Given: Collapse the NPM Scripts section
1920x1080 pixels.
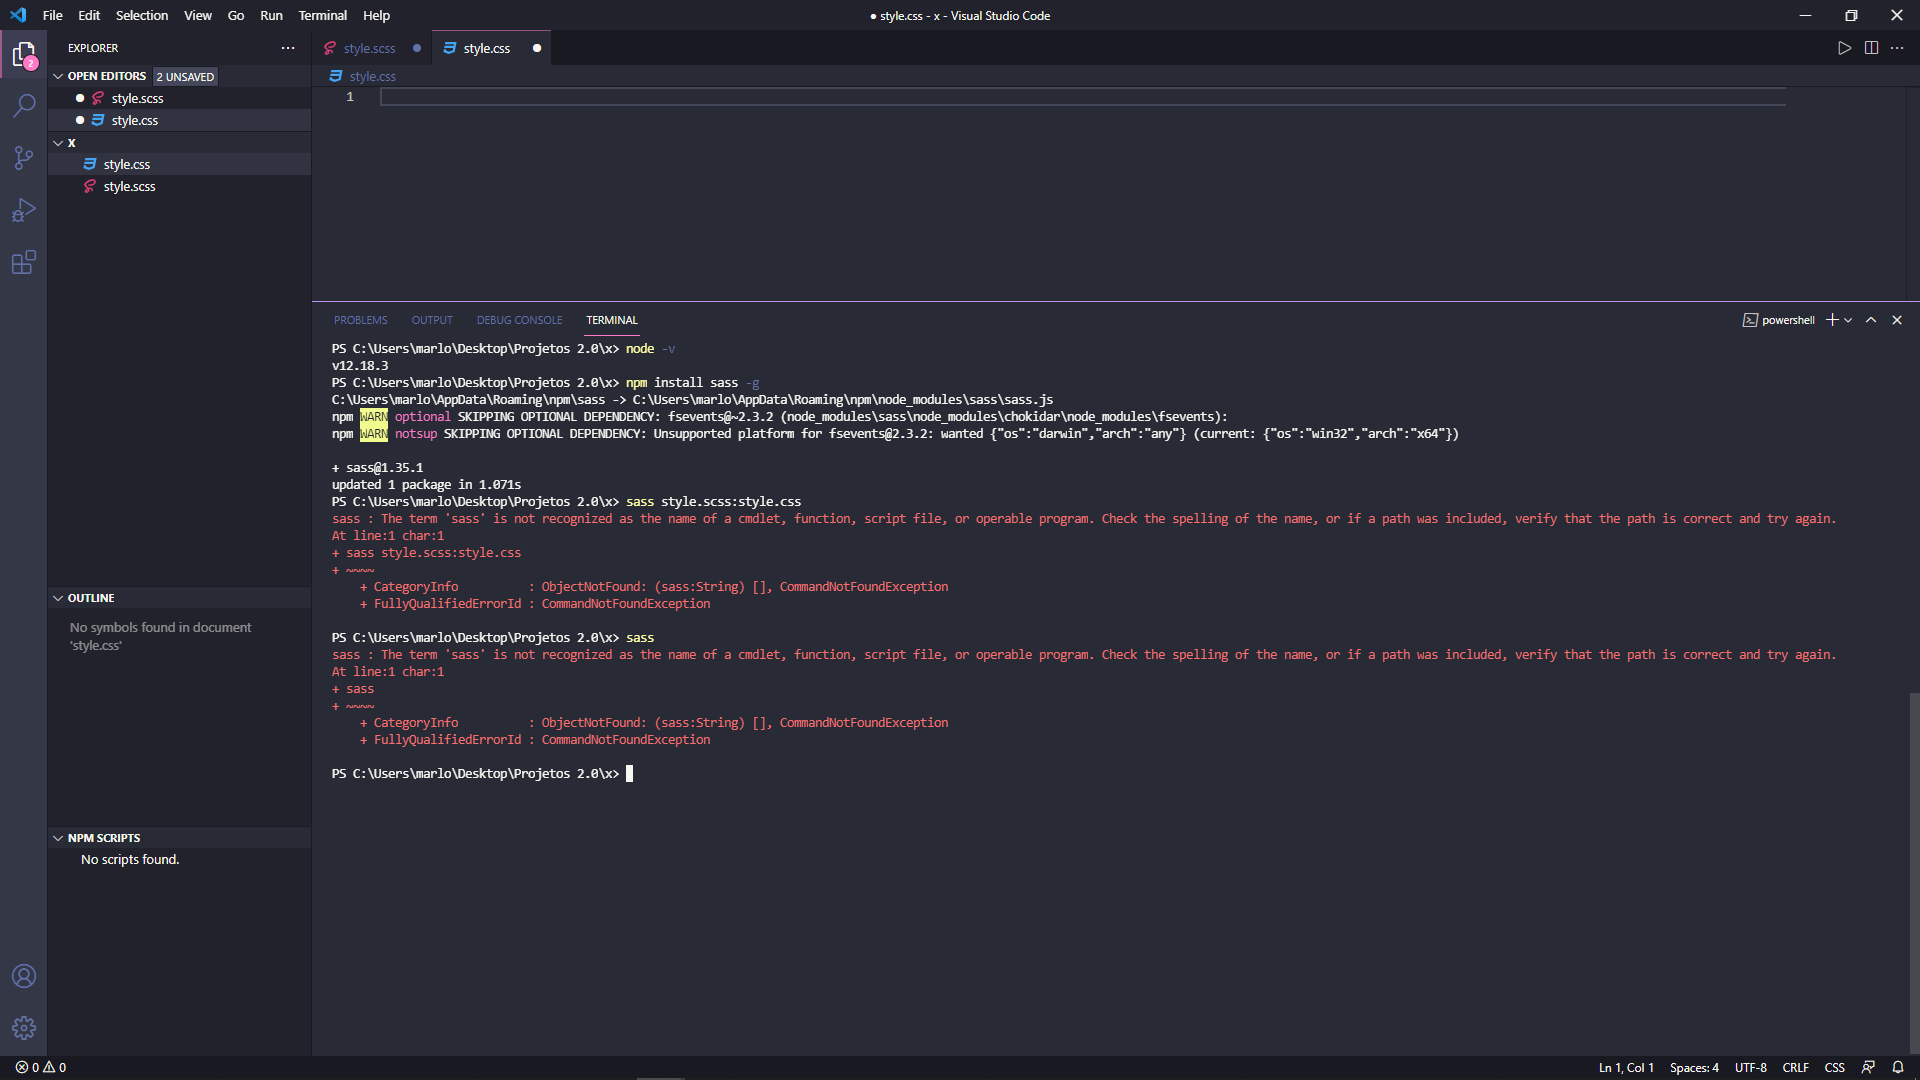Looking at the screenshot, I should 58,838.
